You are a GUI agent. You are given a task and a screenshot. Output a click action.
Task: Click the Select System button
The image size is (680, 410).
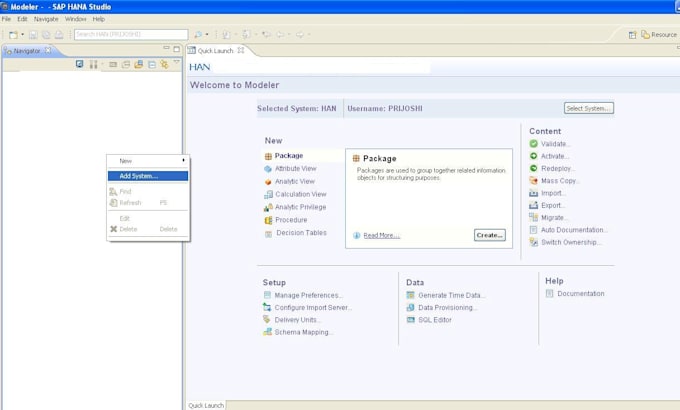coord(588,108)
